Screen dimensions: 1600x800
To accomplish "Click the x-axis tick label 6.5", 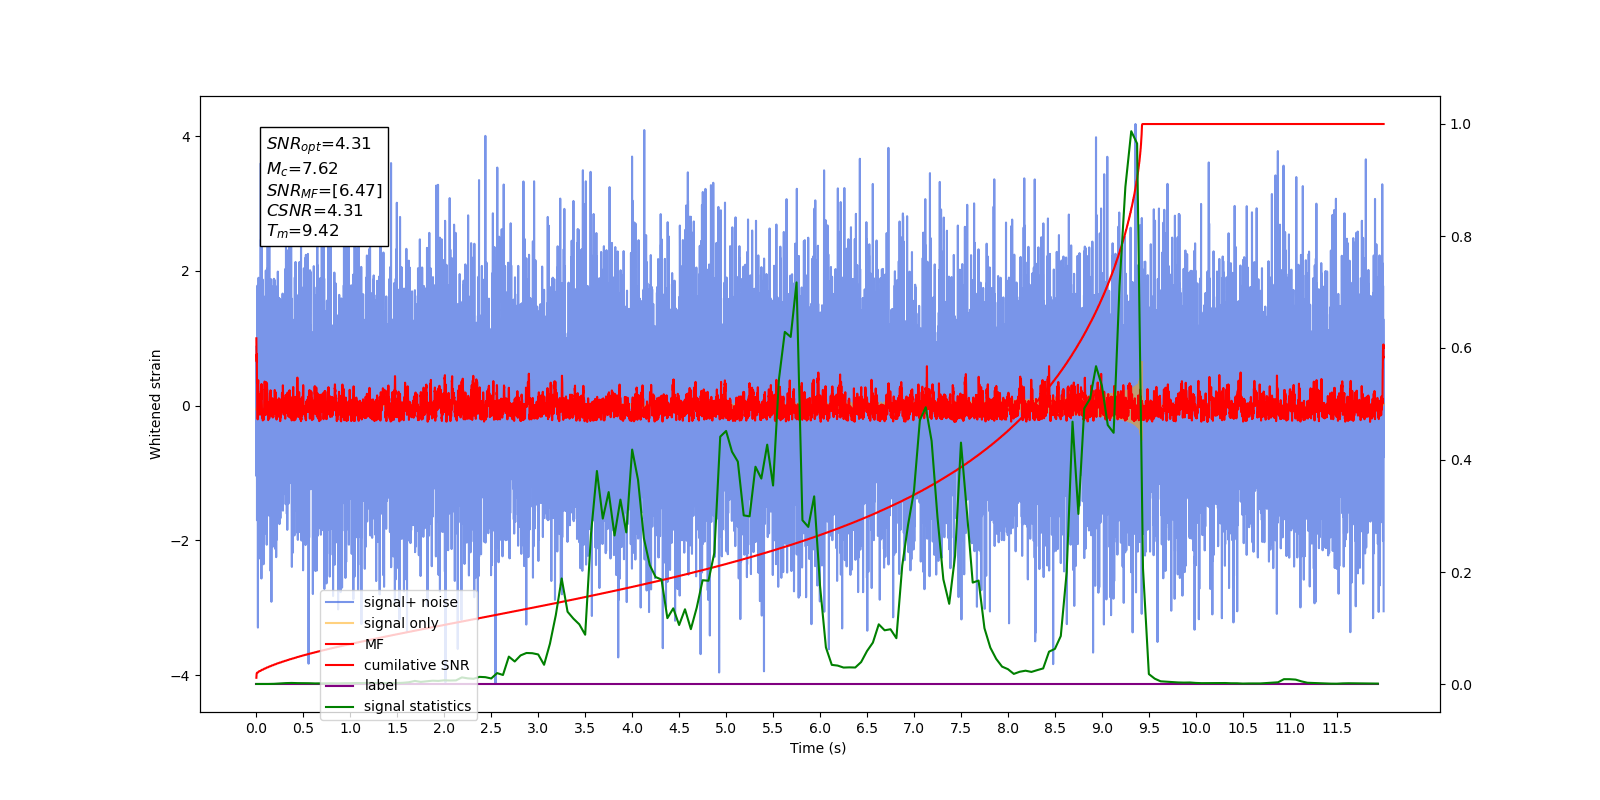I will [867, 728].
